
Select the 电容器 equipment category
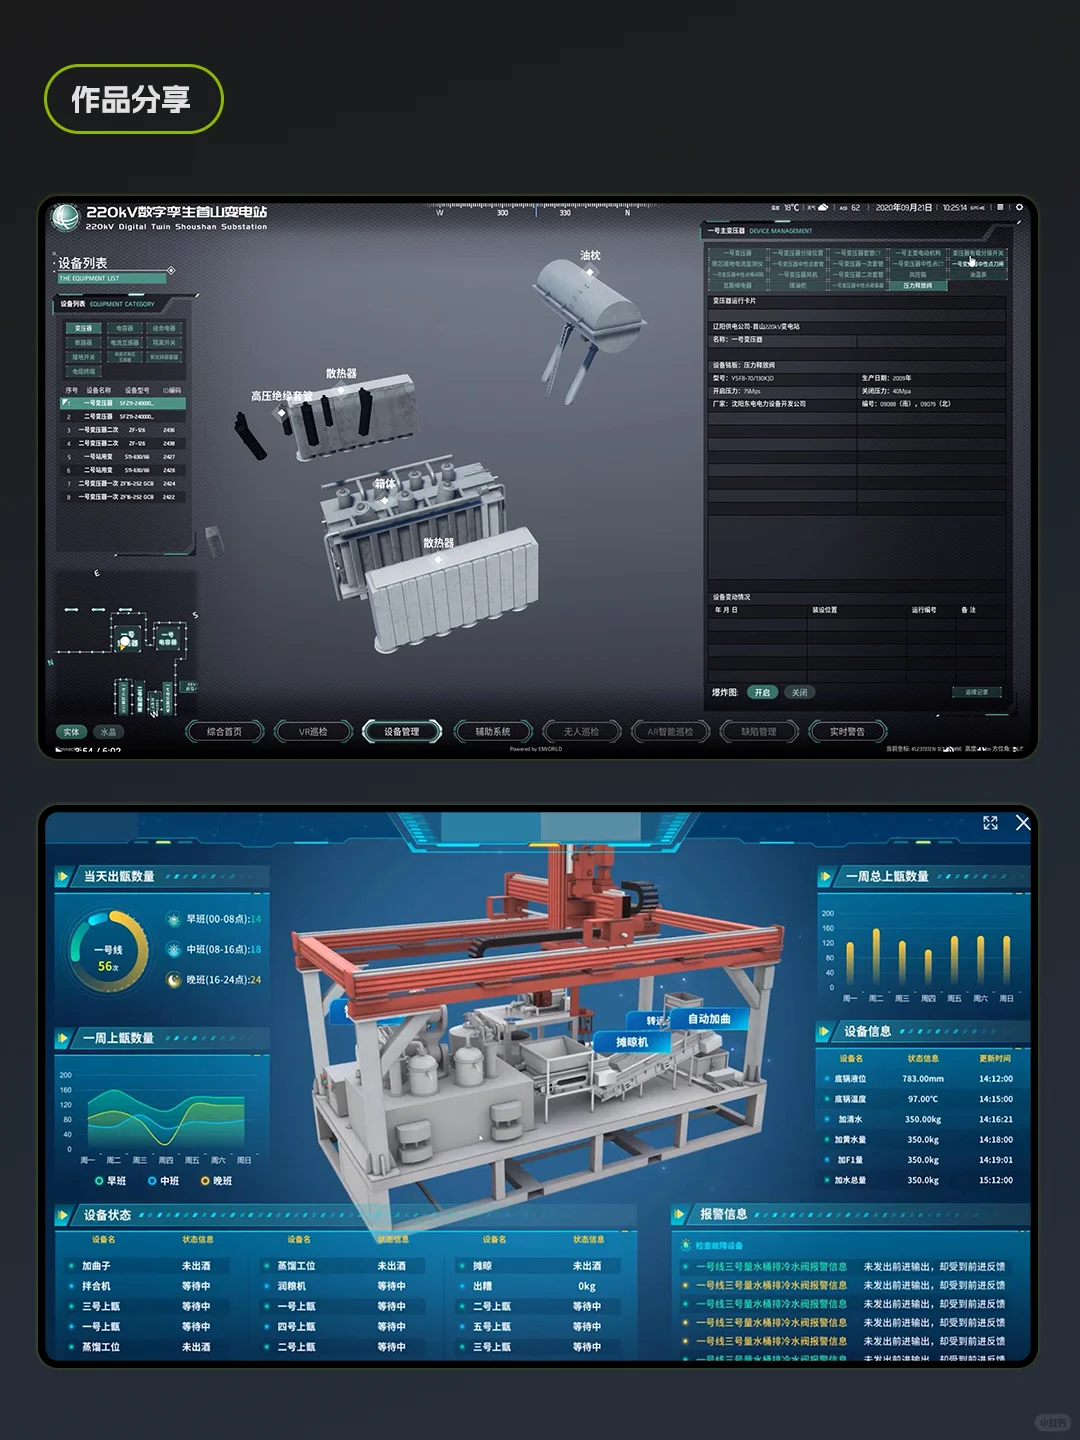[x=124, y=328]
